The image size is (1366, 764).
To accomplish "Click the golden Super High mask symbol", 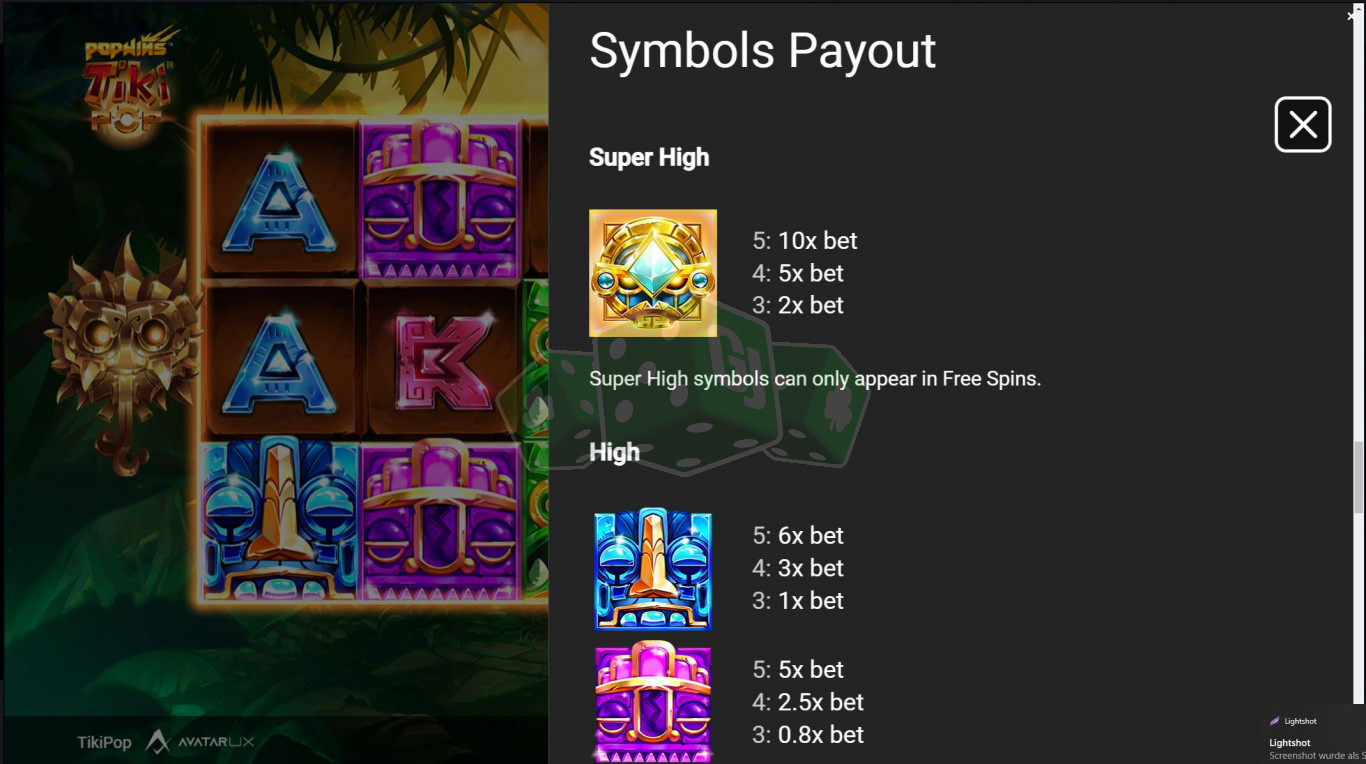I will (653, 273).
